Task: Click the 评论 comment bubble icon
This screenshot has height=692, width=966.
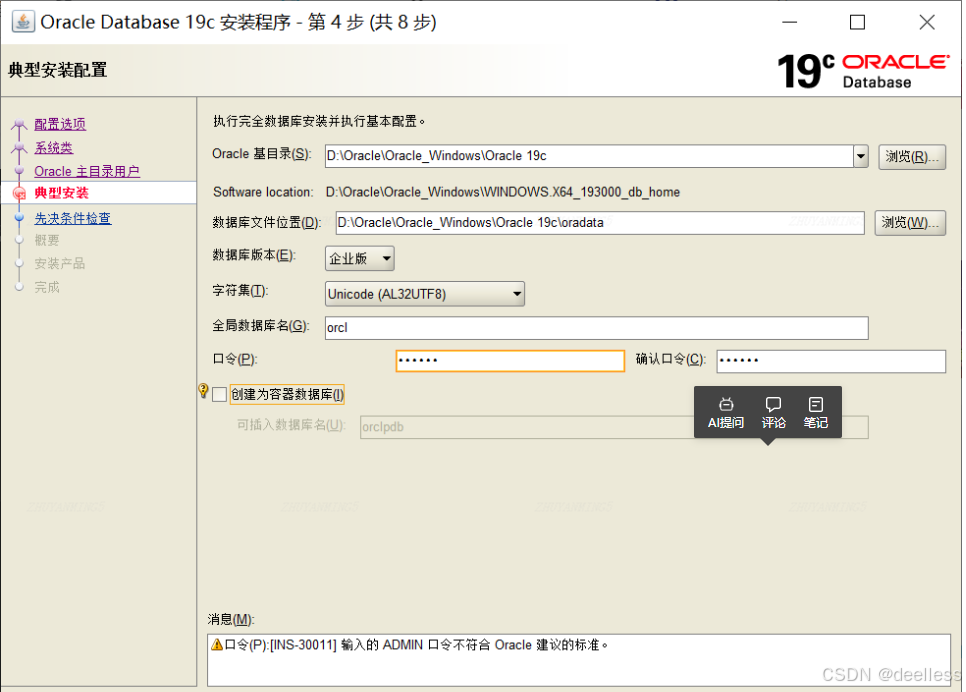Action: pyautogui.click(x=773, y=404)
